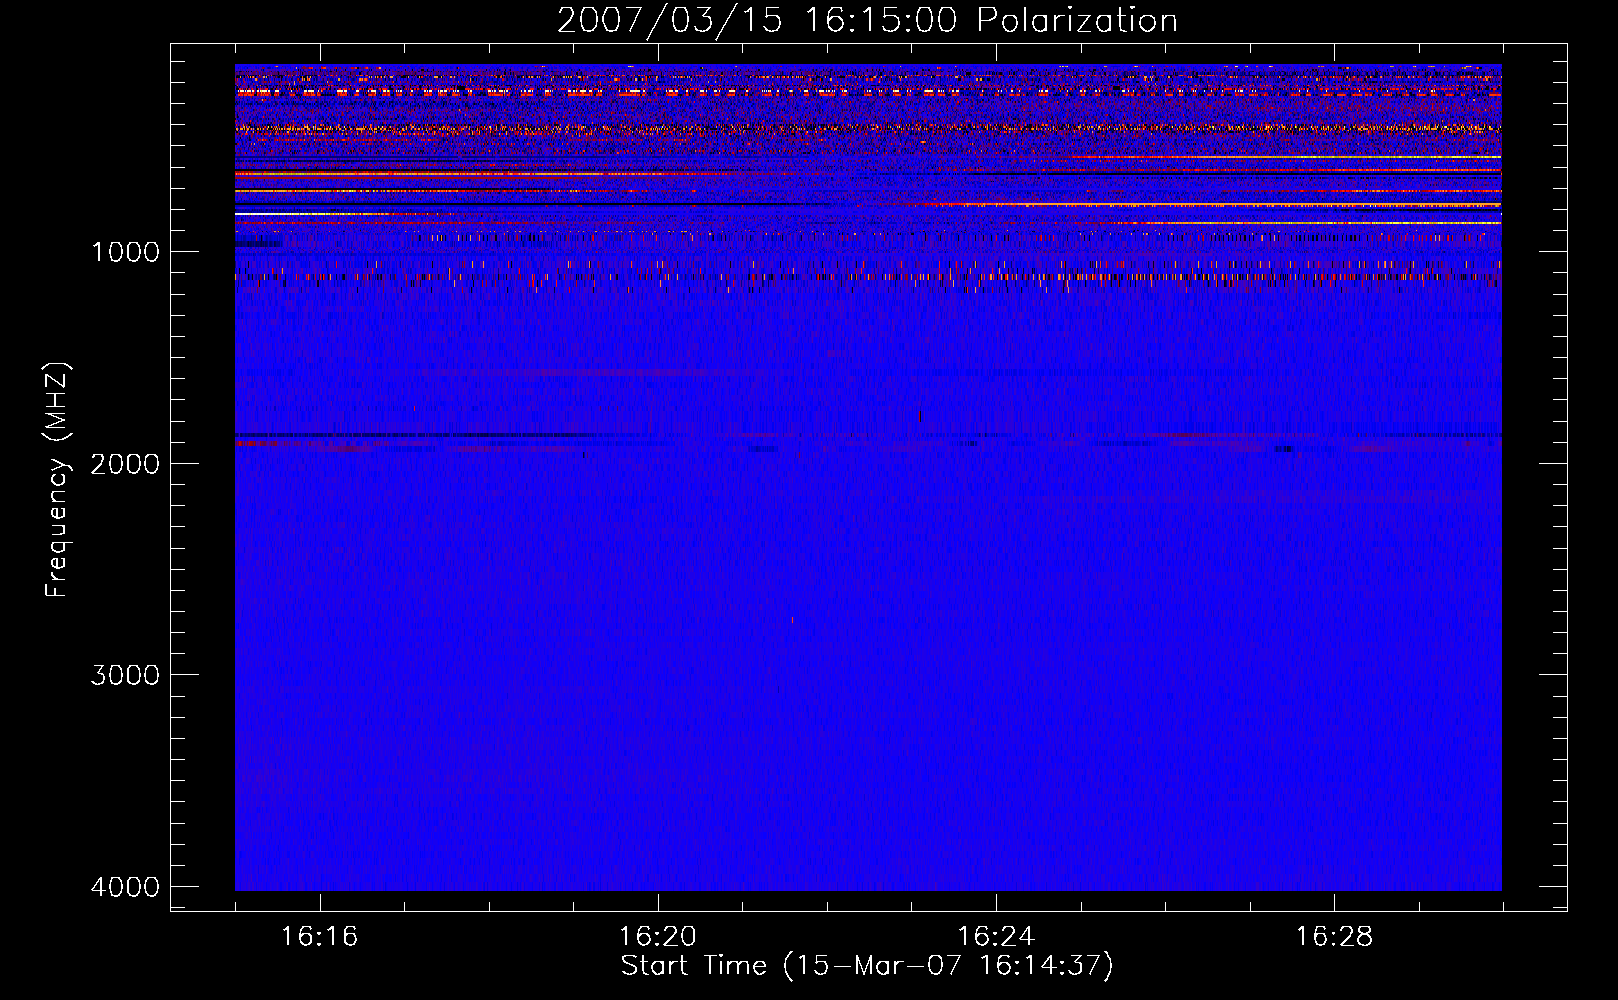Click the 'Start Time (15-Mar-07 16:14:37)' label
The image size is (1618, 1000).
(x=867, y=966)
